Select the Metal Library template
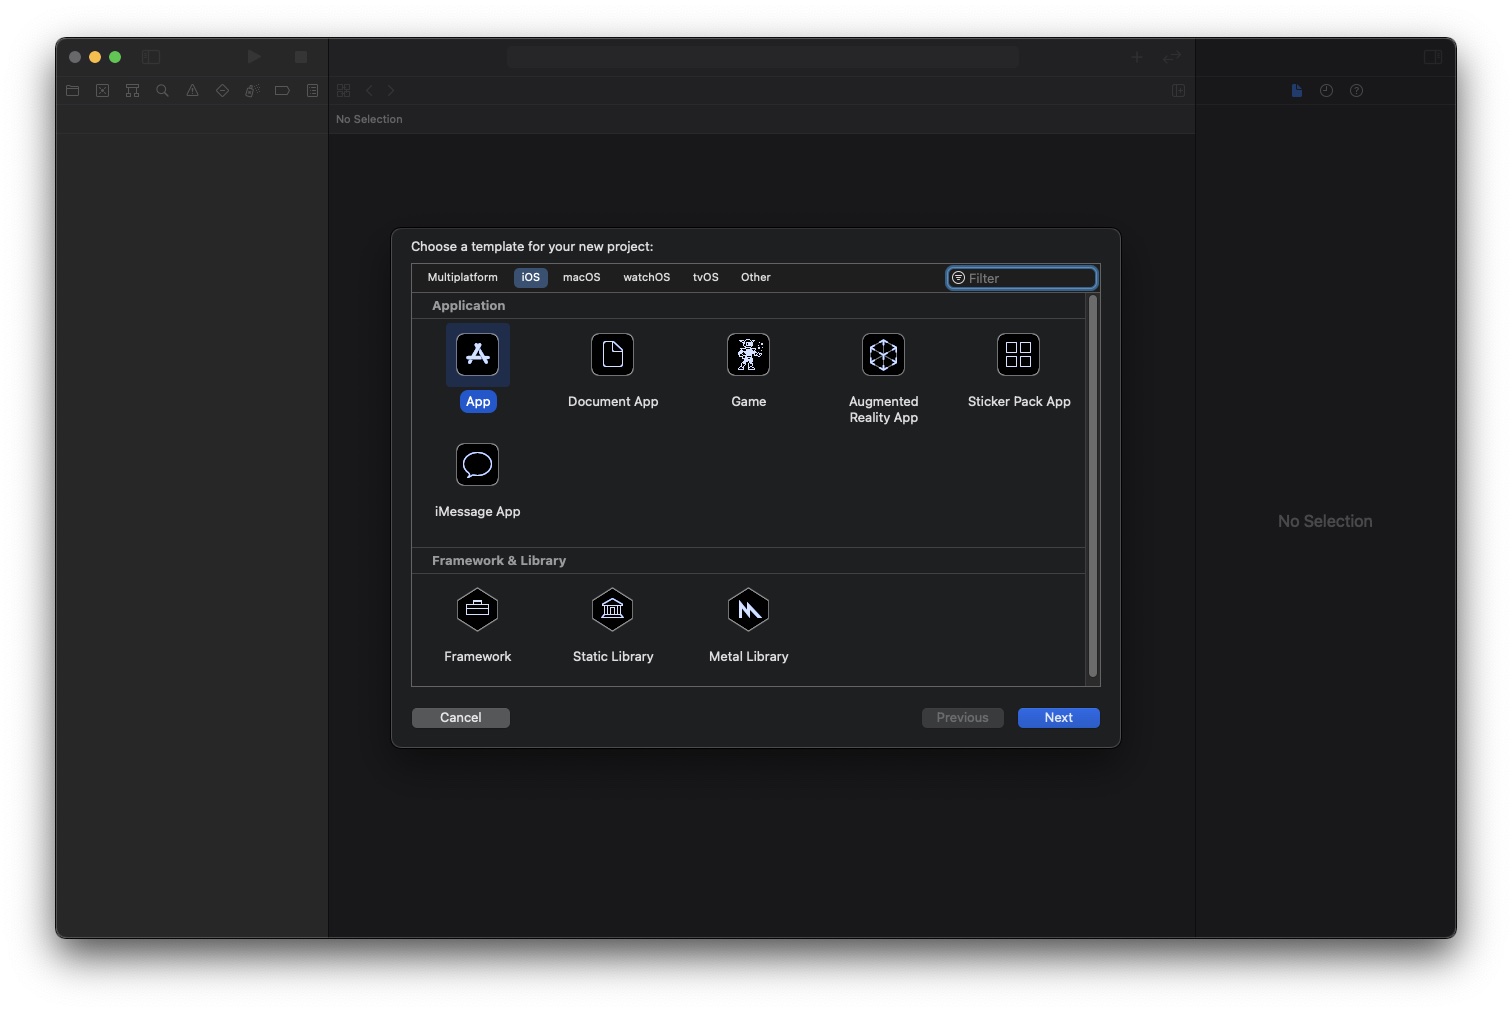The width and height of the screenshot is (1512, 1012). [x=748, y=609]
